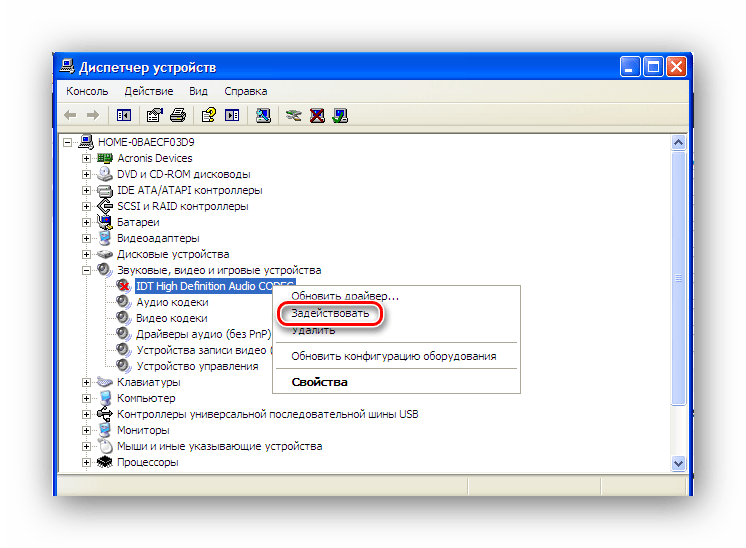Expand the Батареи node
Image resolution: width=746 pixels, height=548 pixels.
click(x=86, y=222)
